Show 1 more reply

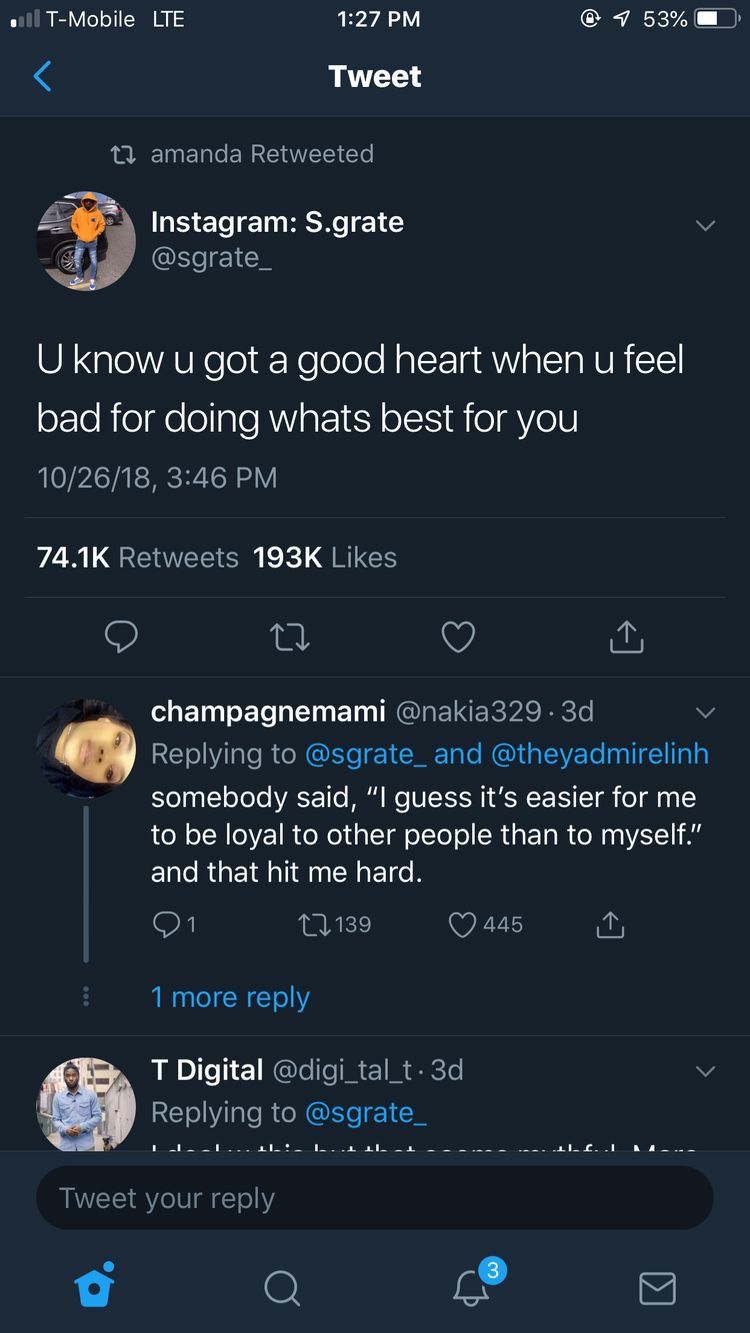pos(230,997)
